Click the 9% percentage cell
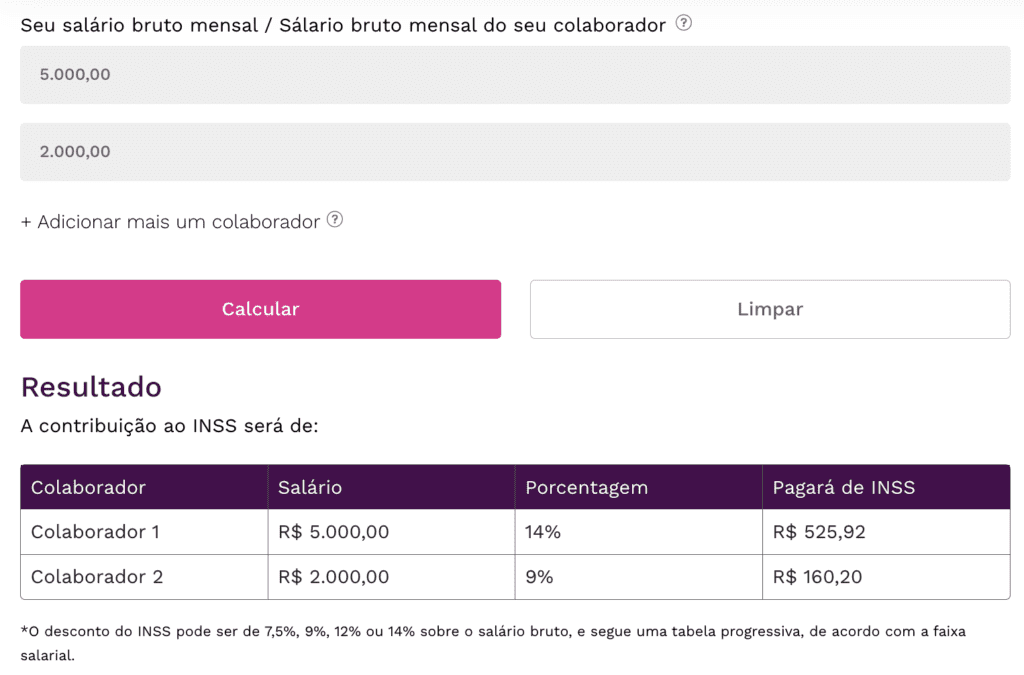The height and width of the screenshot is (675, 1024). tap(539, 577)
